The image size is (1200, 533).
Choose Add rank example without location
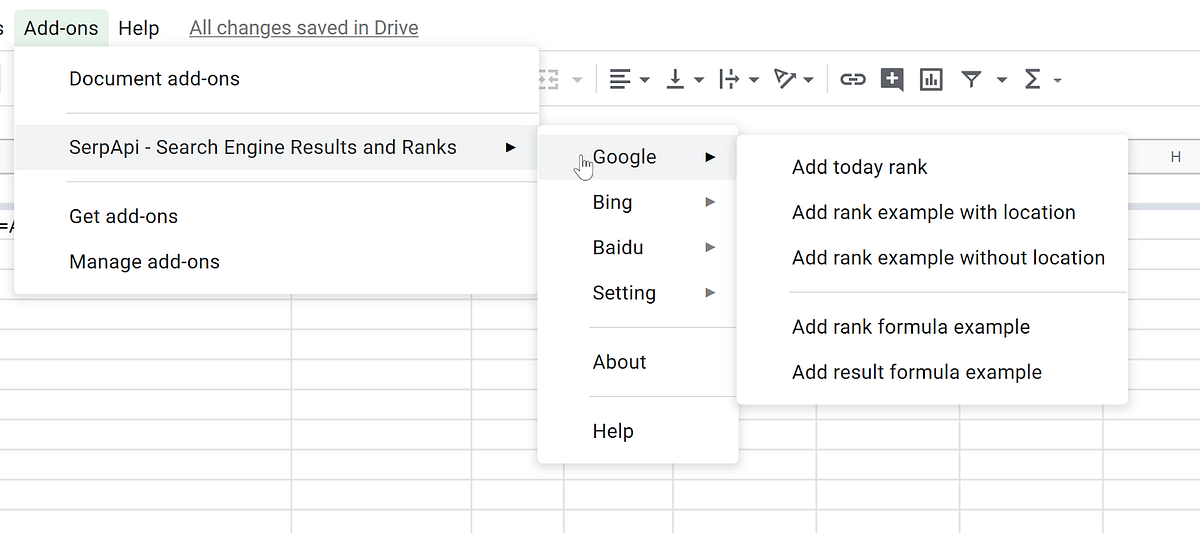932,258
